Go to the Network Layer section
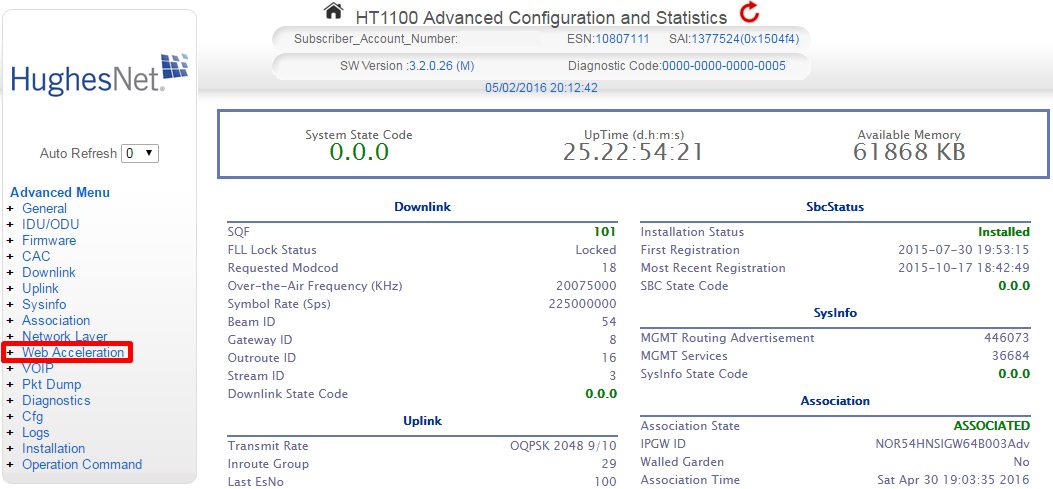 tap(64, 337)
